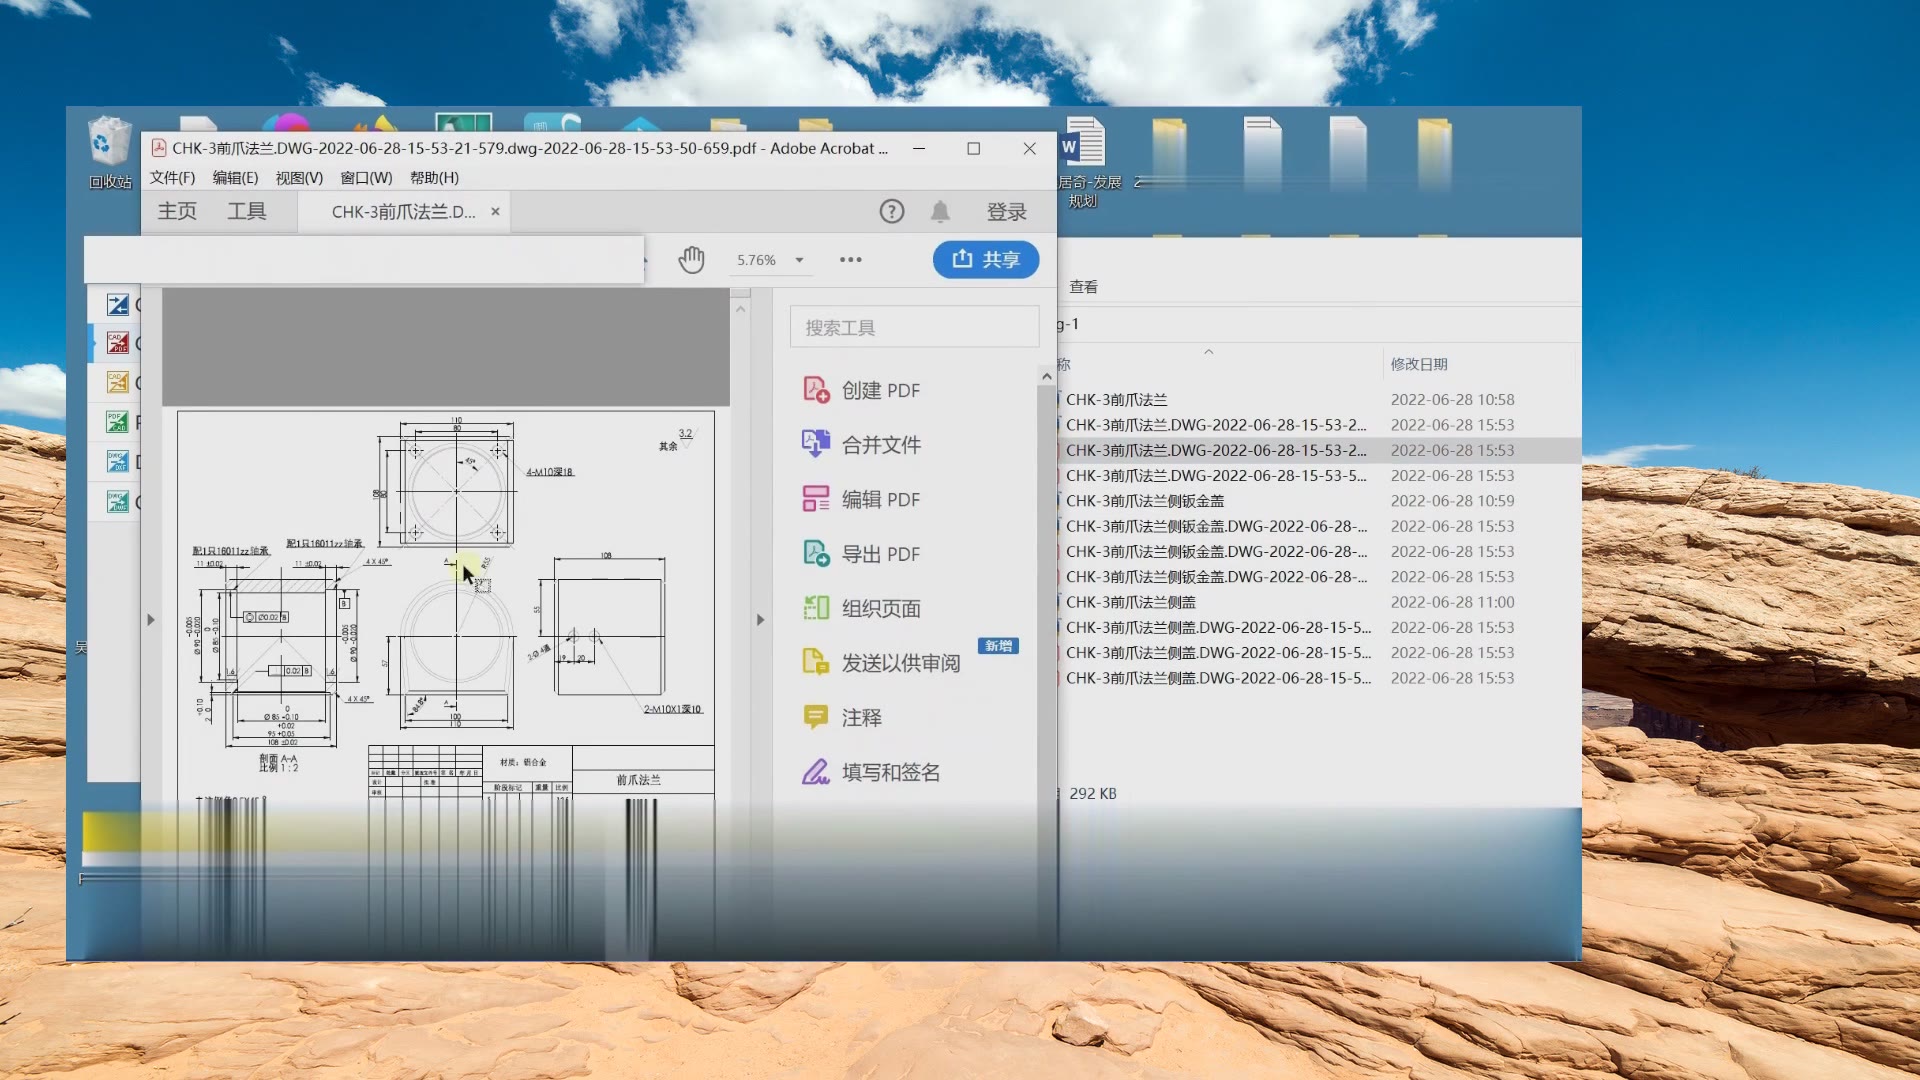Click scroll-up arrow of the tools panel
1920x1080 pixels.
point(1046,377)
